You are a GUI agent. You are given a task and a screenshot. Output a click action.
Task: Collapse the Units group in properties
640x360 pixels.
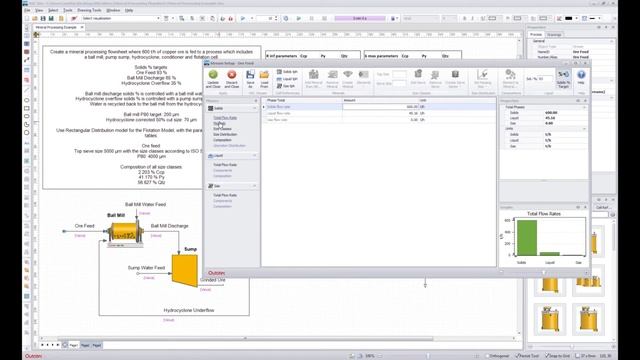point(584,129)
